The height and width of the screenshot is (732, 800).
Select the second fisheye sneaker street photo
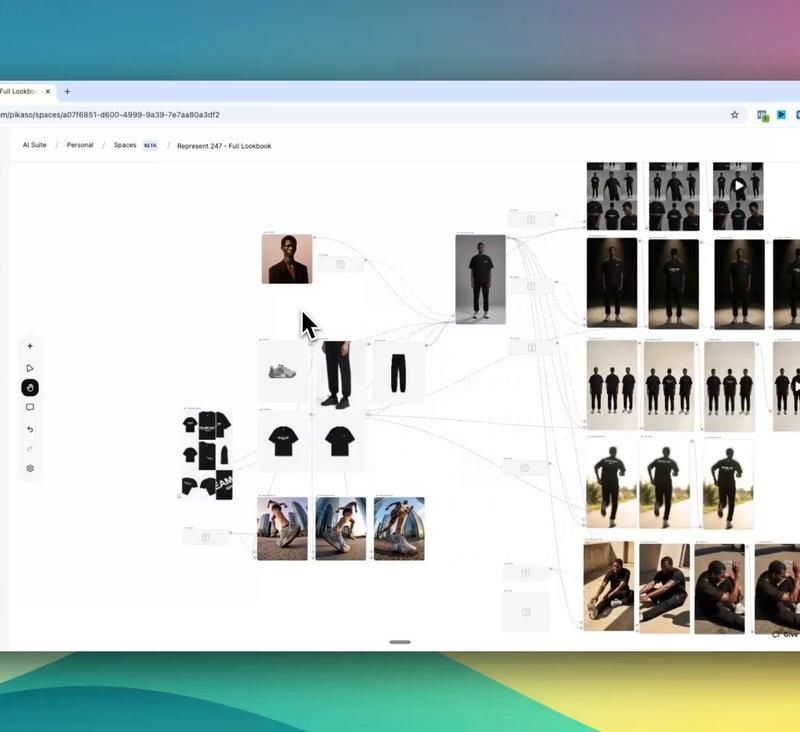[340, 528]
